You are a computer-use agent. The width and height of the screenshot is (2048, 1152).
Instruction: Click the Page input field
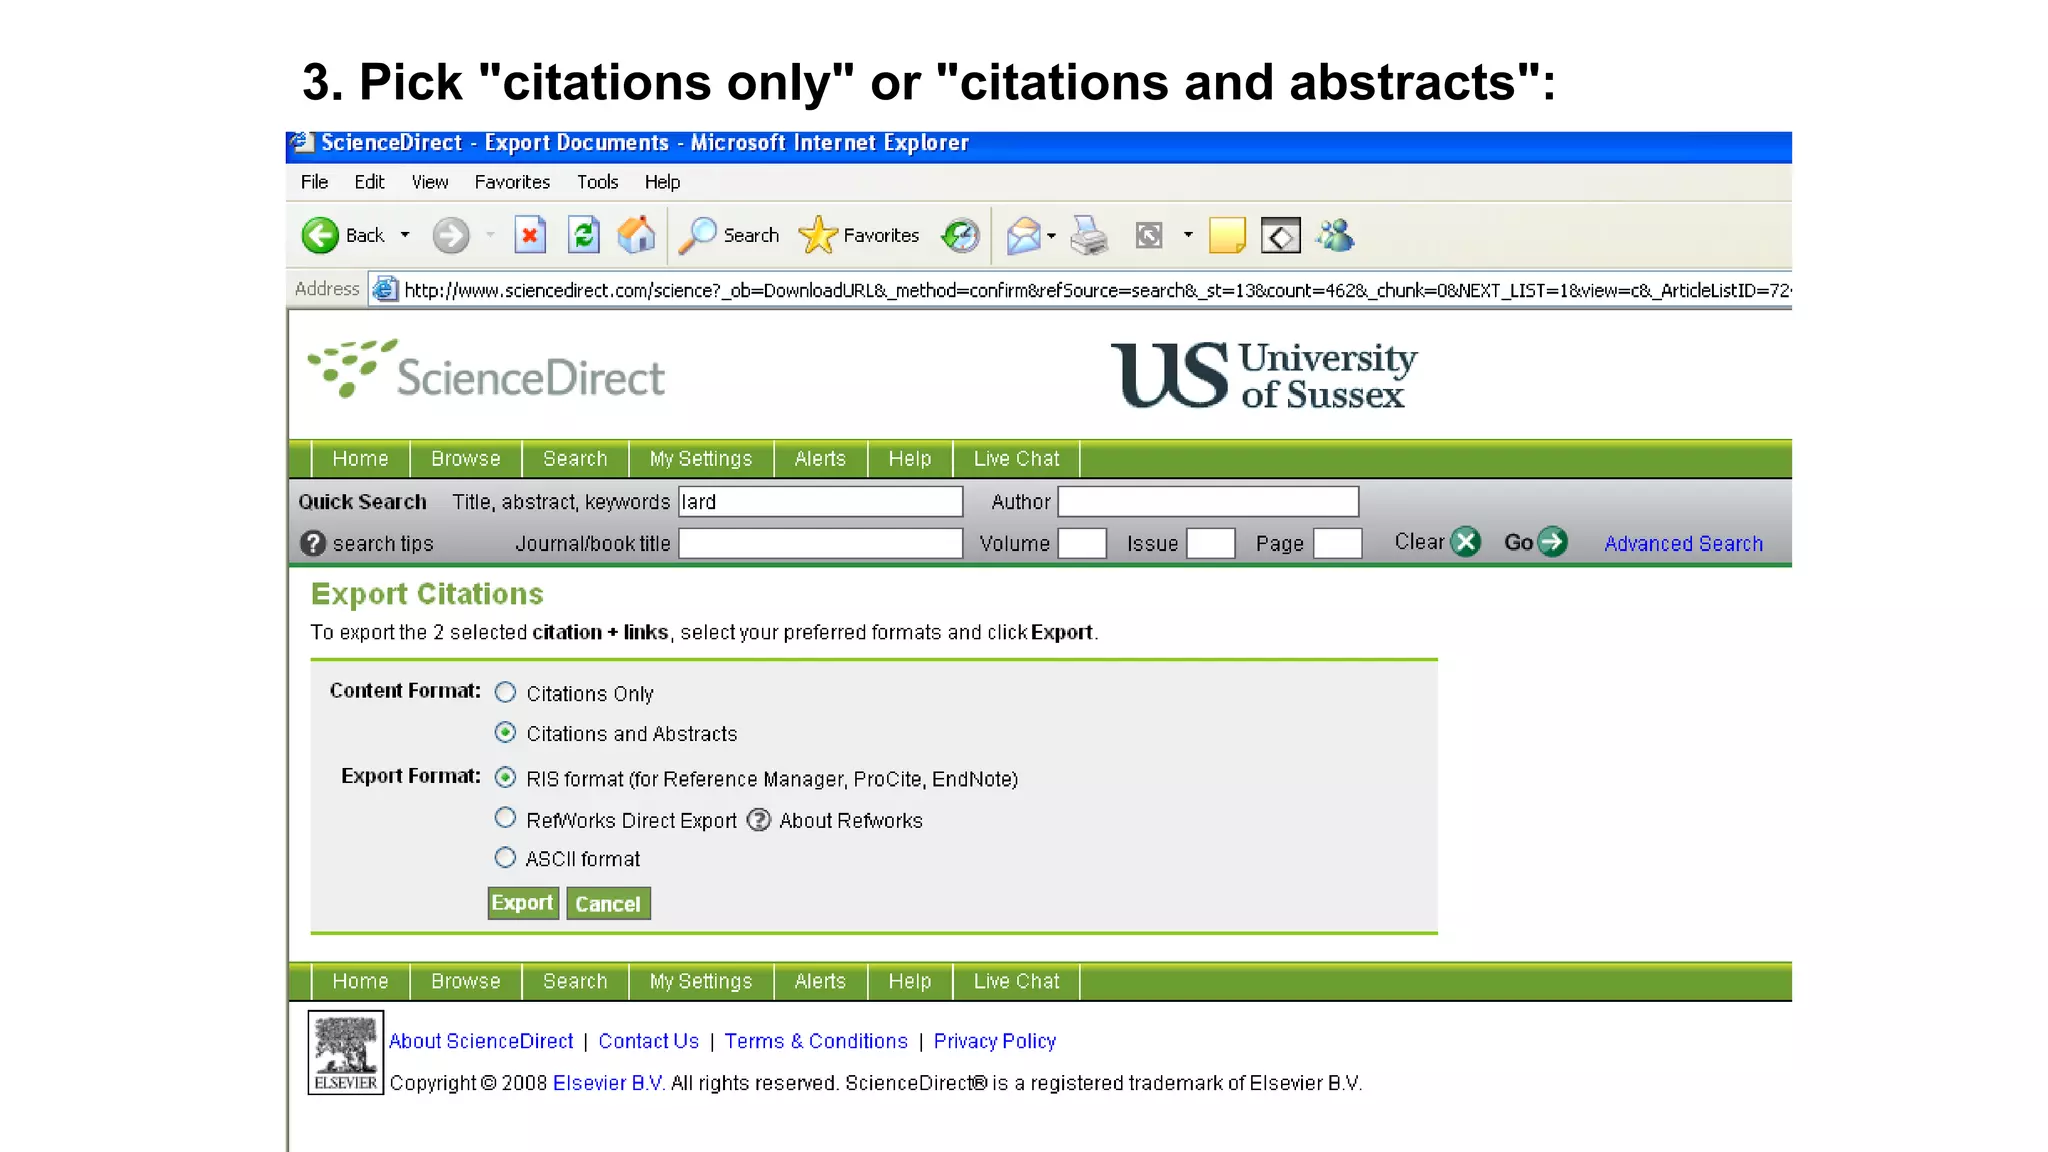(x=1337, y=543)
